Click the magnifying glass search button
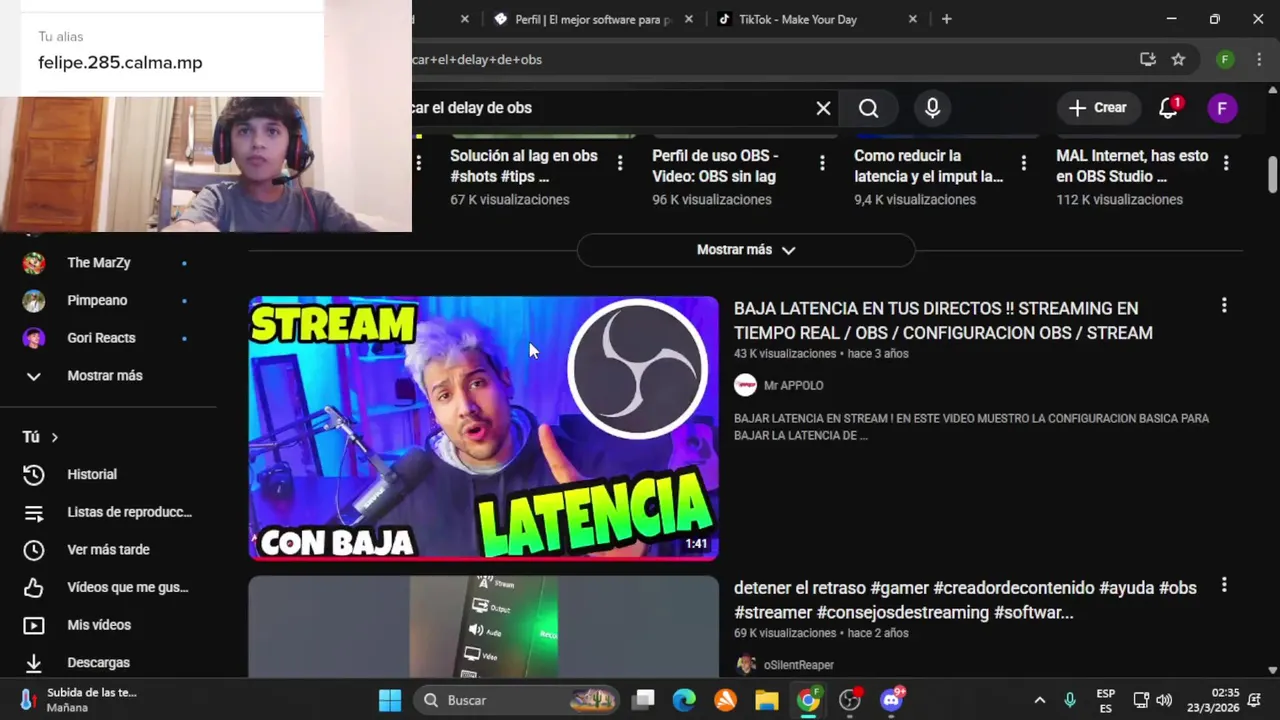 tap(868, 108)
